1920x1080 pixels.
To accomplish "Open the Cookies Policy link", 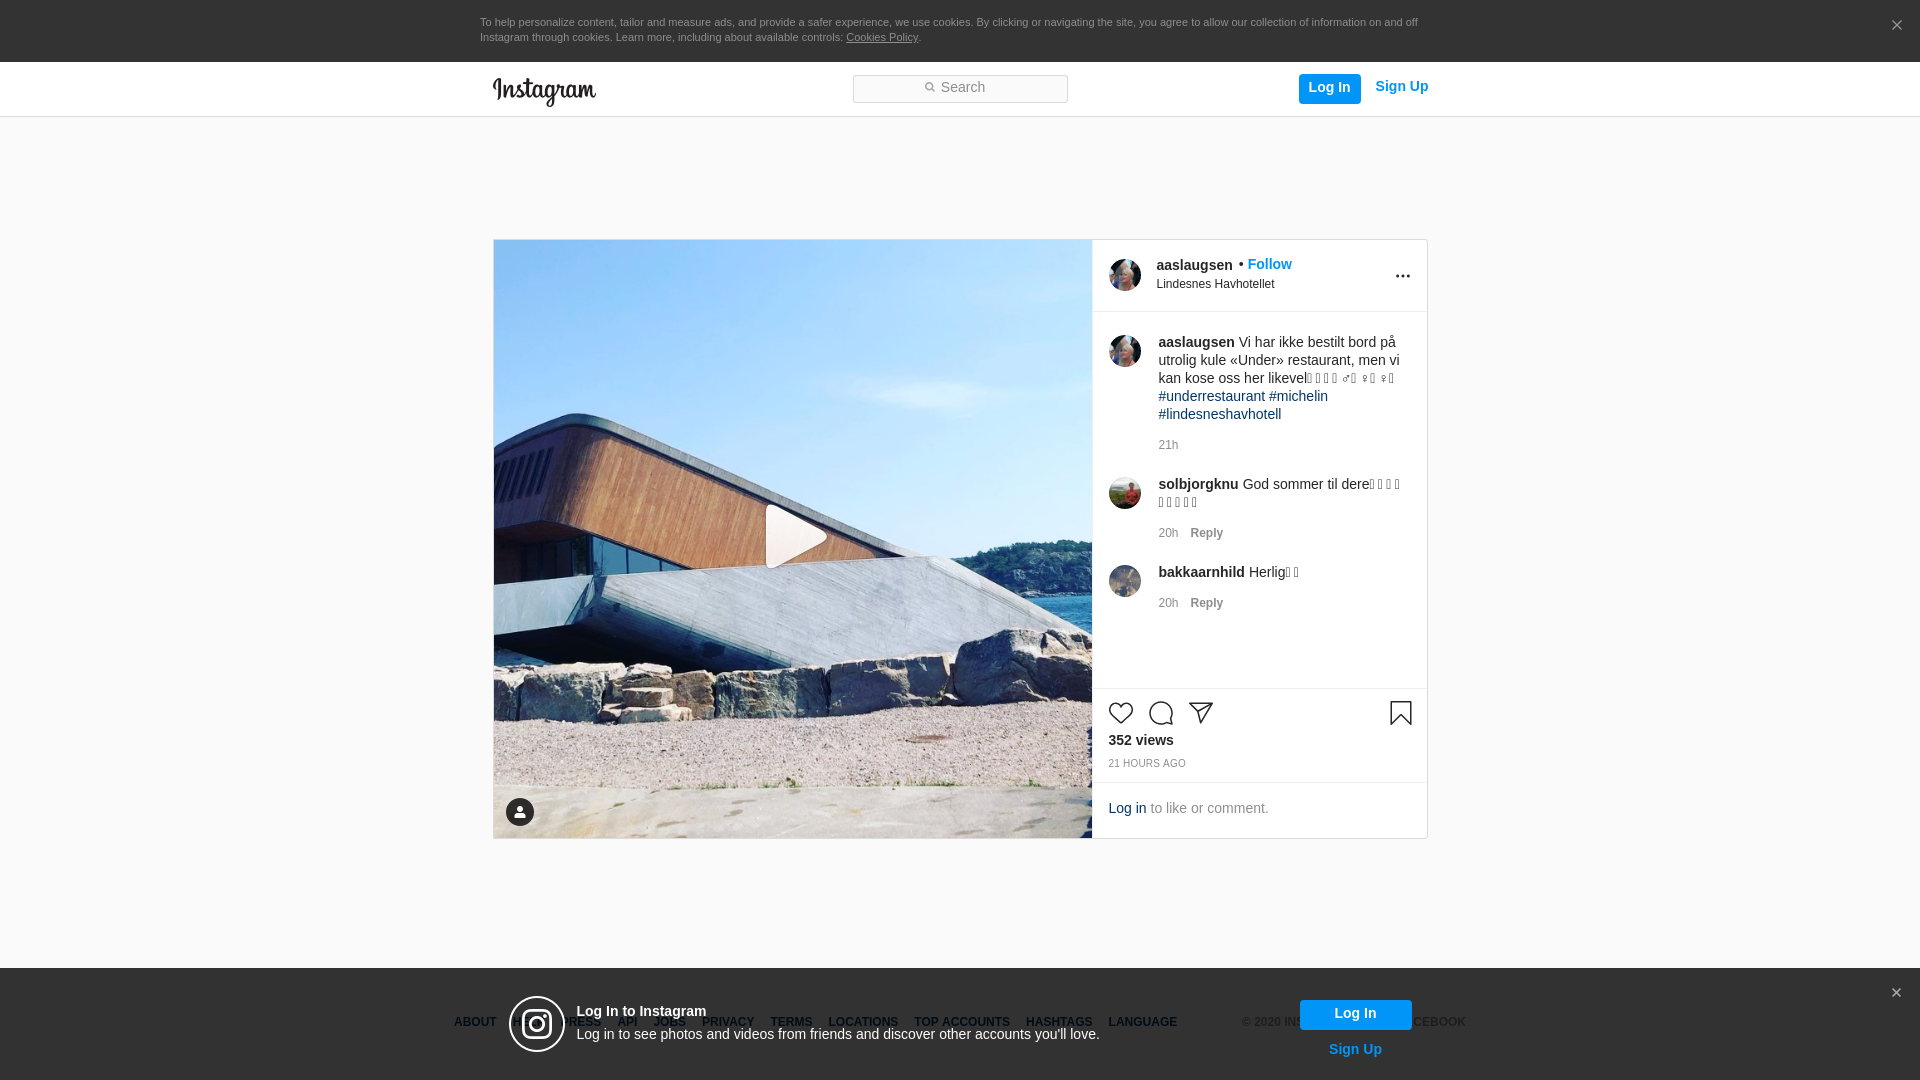I will [x=882, y=37].
